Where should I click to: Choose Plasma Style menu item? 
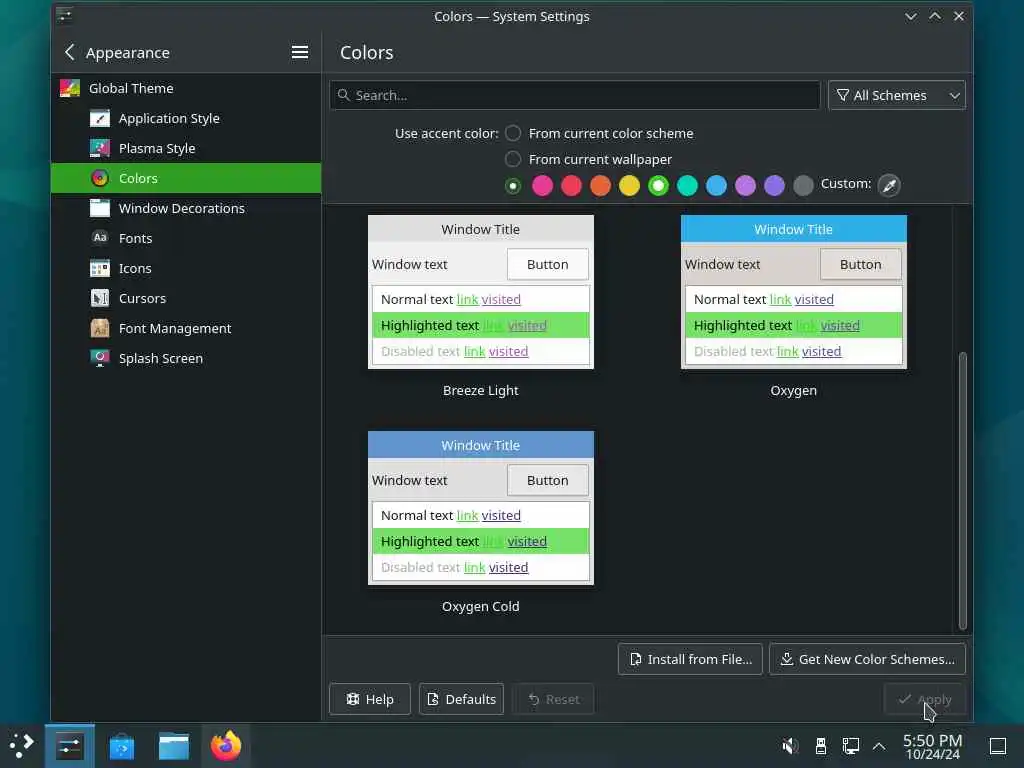click(185, 148)
